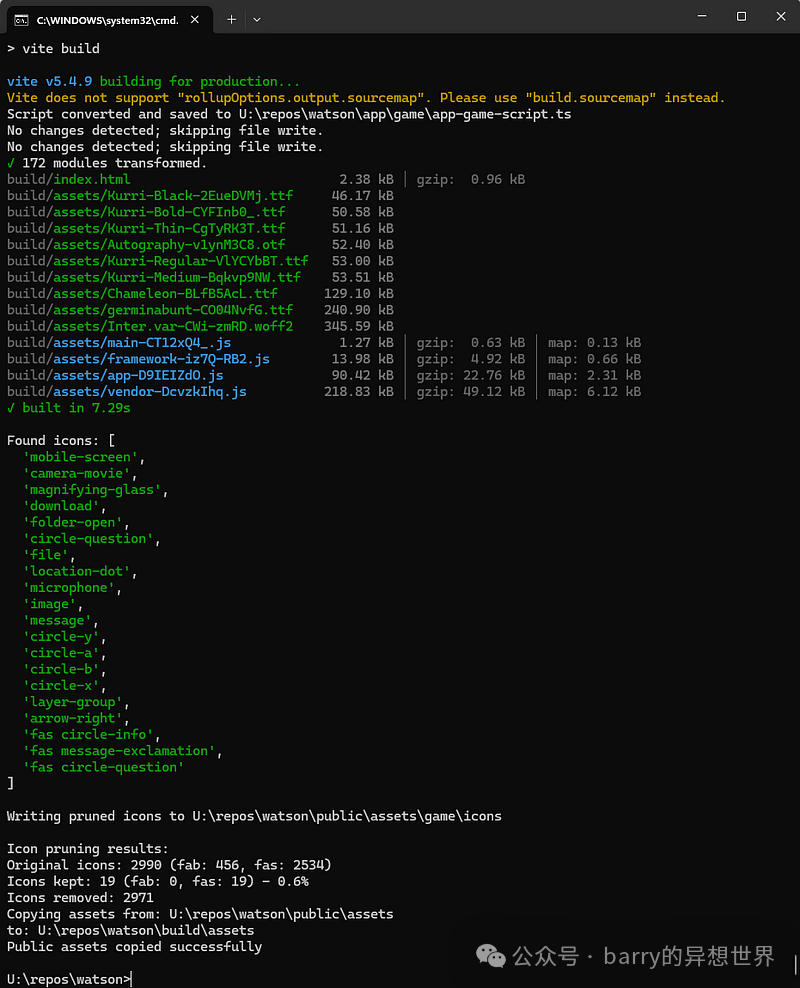
Task: Click the U:\repos\watson> command prompt line
Action: 68,979
